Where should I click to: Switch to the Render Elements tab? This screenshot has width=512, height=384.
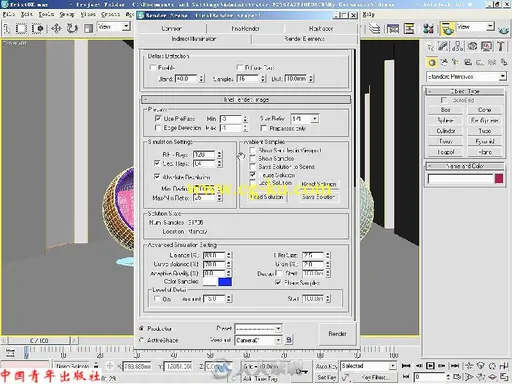coord(304,39)
